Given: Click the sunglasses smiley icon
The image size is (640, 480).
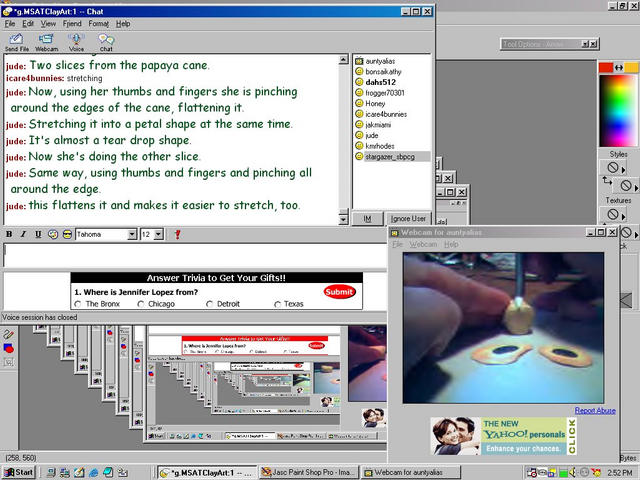Looking at the screenshot, I should (67, 234).
